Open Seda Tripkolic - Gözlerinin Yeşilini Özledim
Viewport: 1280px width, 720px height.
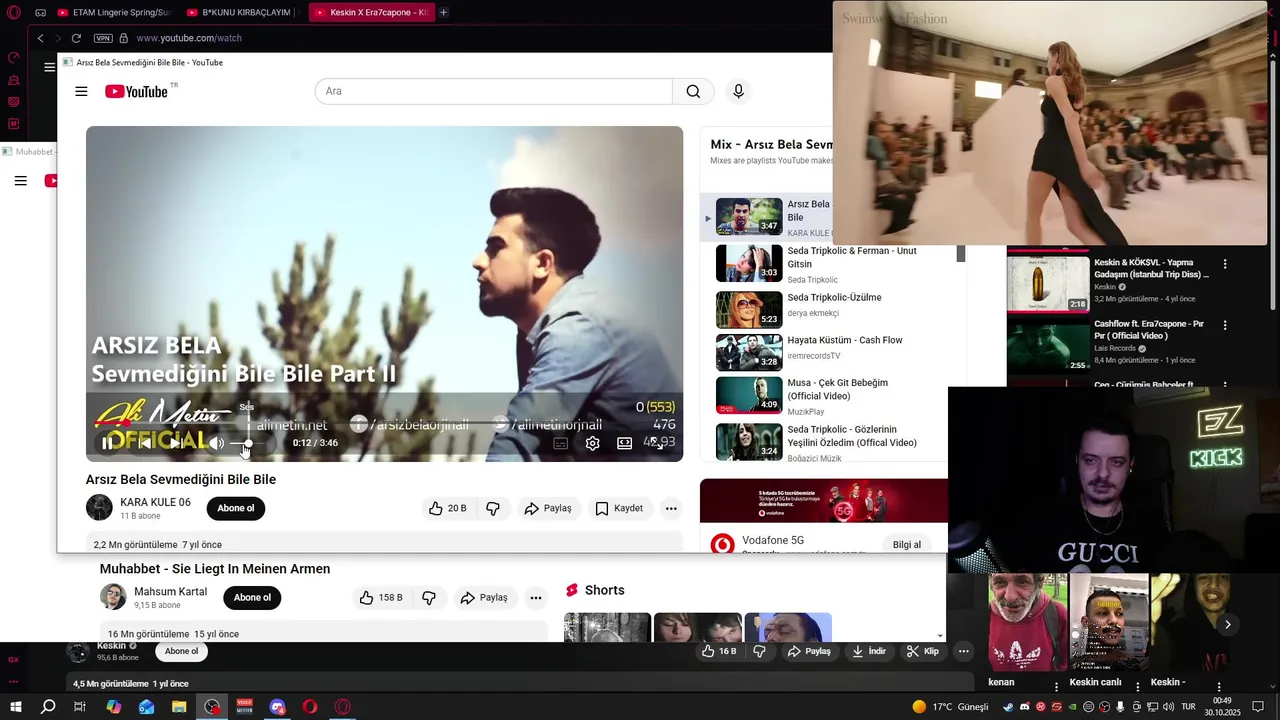828,442
